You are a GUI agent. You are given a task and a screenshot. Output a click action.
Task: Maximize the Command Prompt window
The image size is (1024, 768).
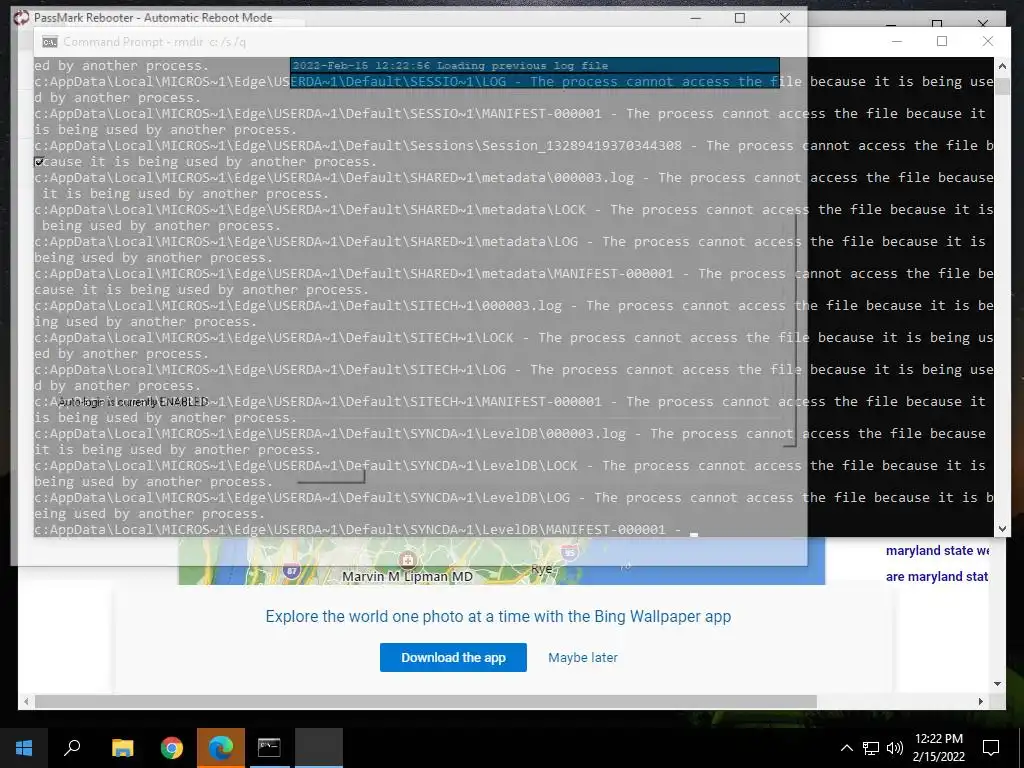tap(942, 41)
